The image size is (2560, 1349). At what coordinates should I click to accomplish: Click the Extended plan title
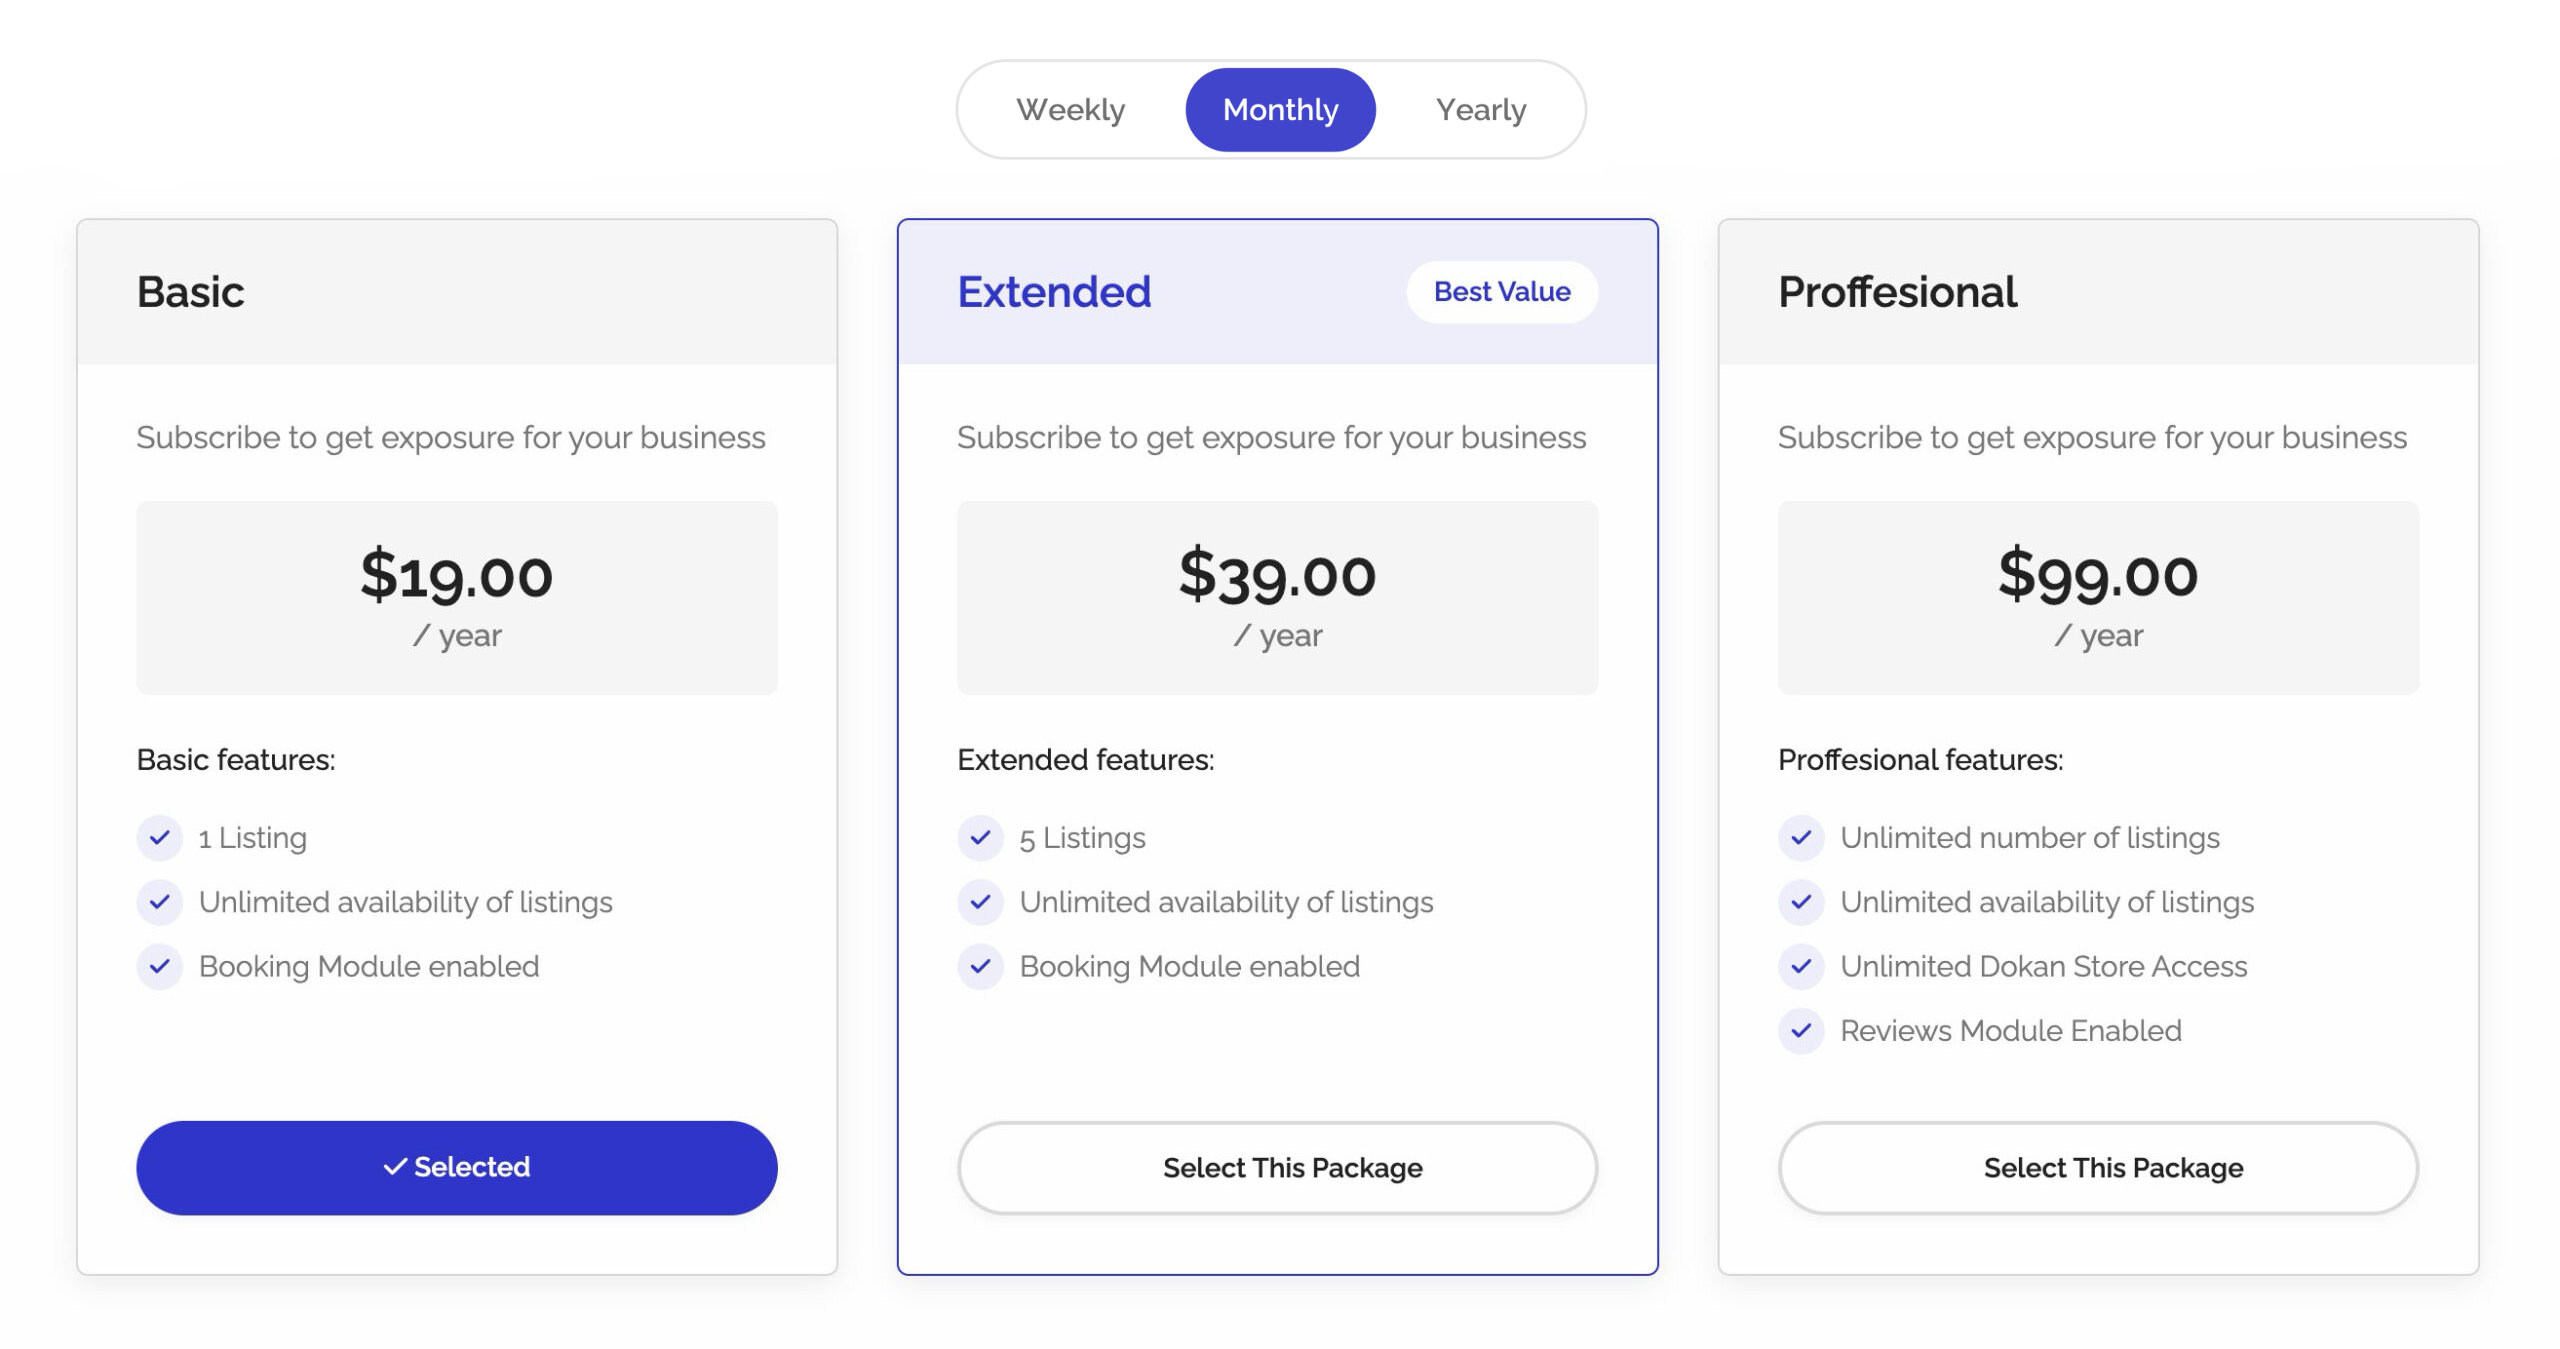click(1054, 292)
